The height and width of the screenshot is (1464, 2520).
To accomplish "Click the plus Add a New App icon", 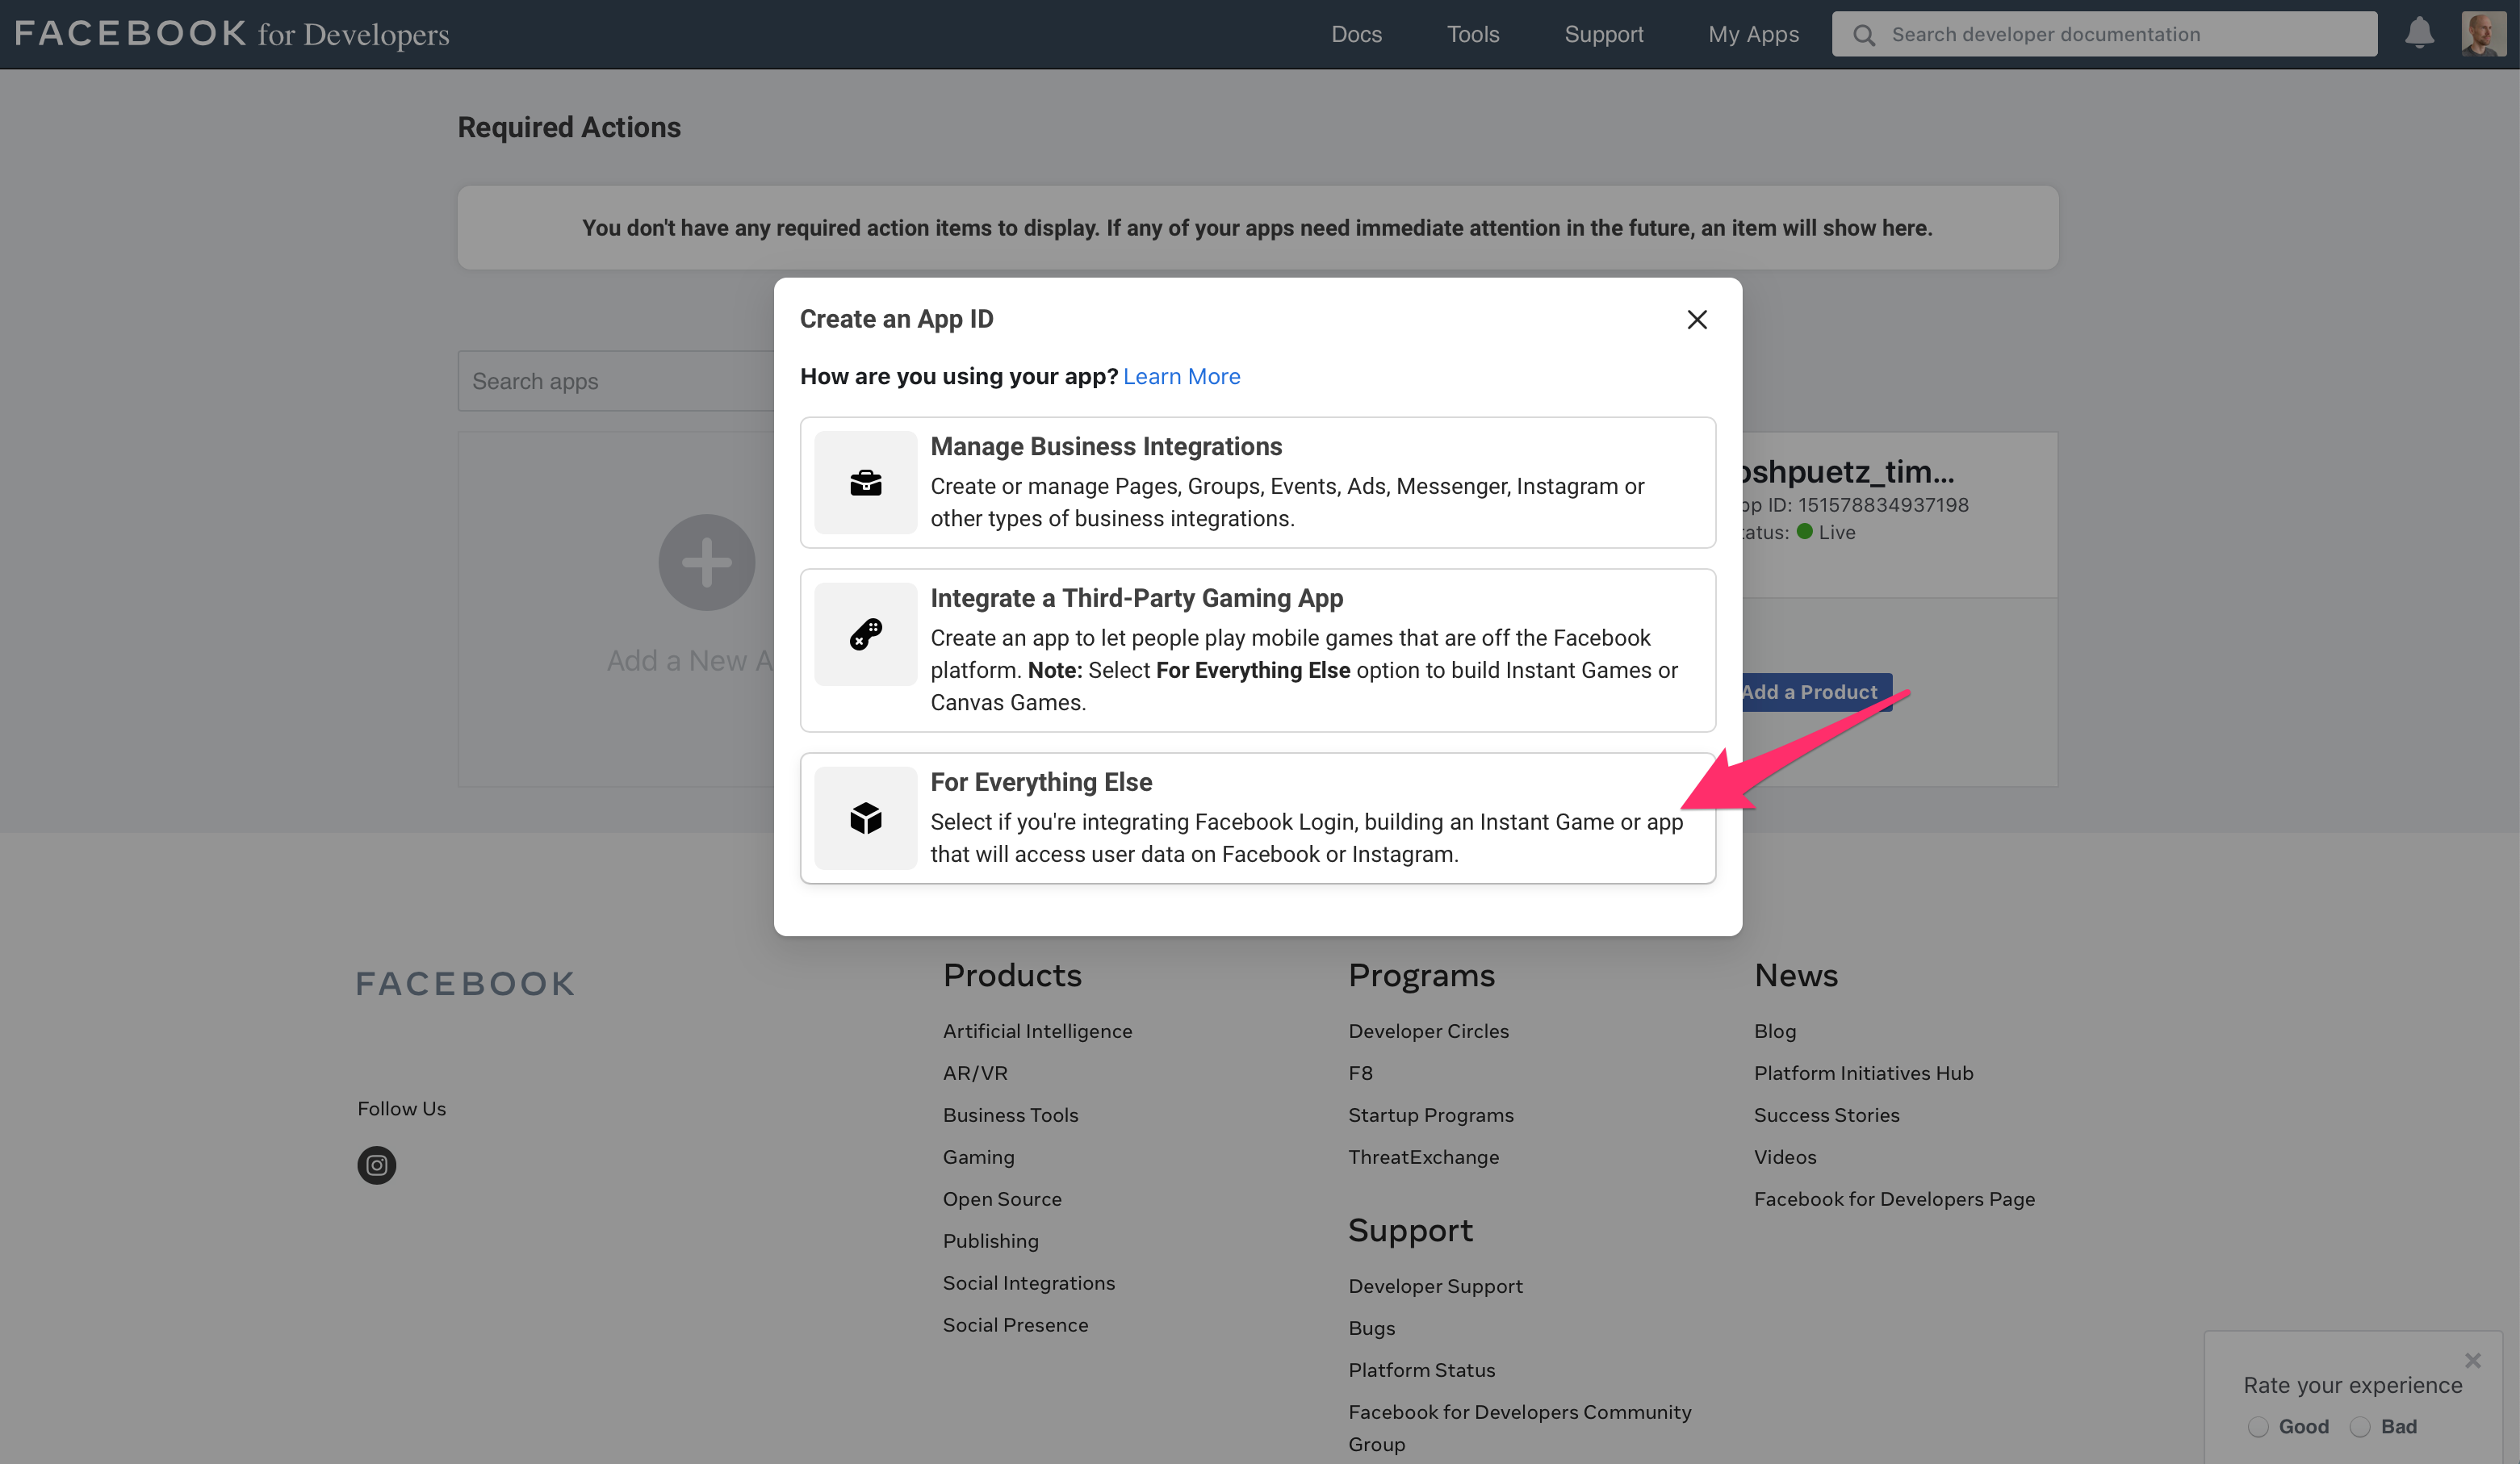I will pyautogui.click(x=707, y=562).
